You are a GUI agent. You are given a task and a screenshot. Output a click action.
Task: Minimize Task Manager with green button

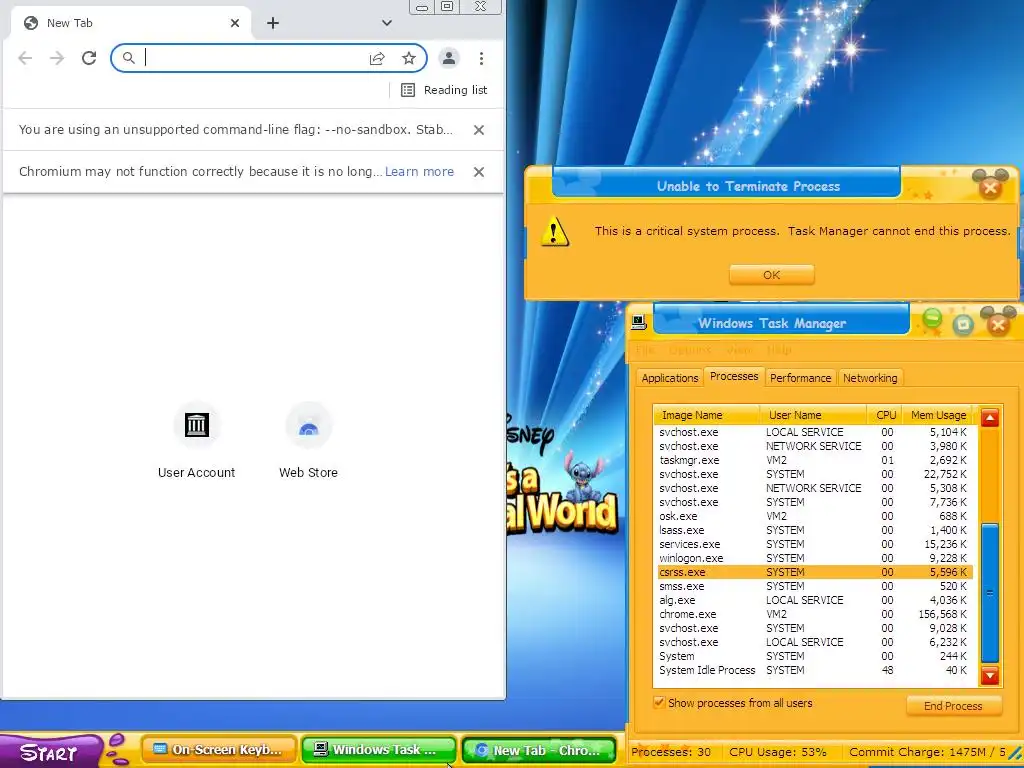933,319
